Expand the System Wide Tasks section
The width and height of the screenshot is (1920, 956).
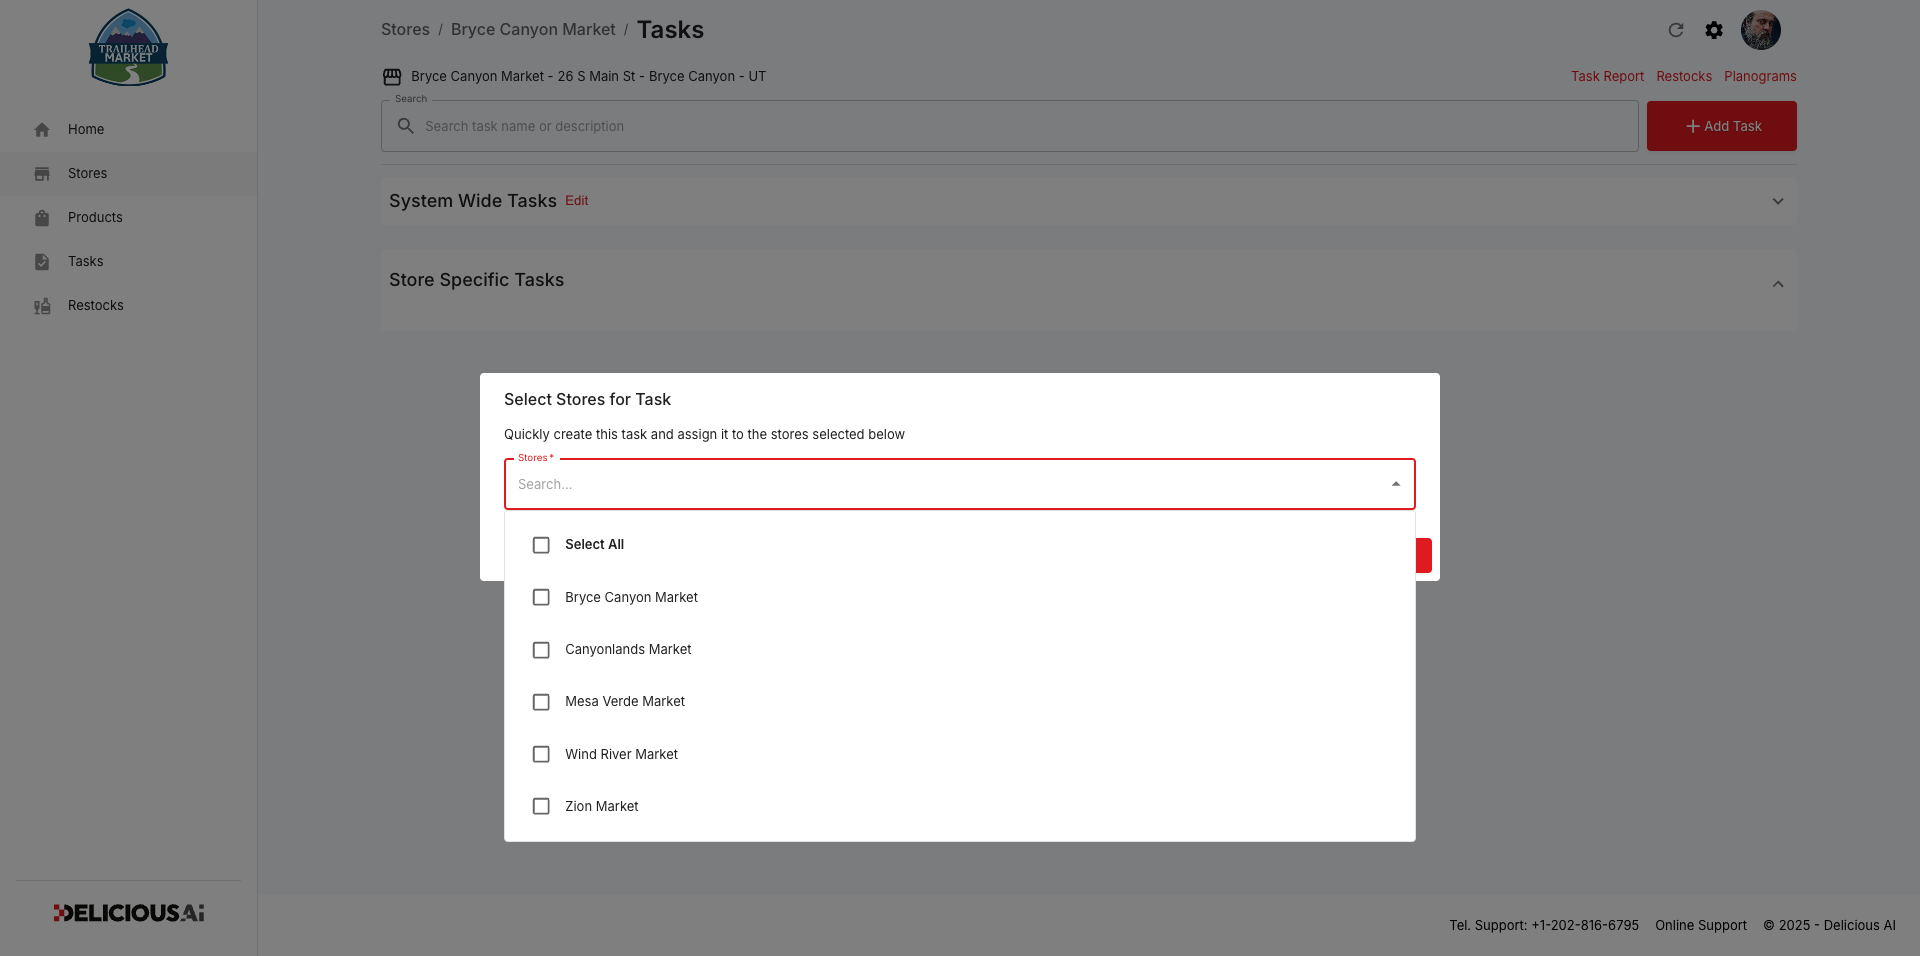(1778, 201)
